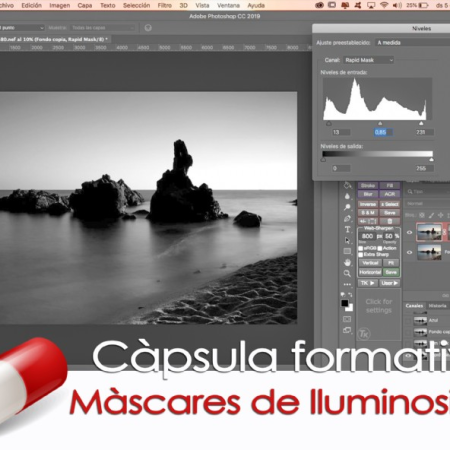Click the Inverse button
450x450 pixels.
pyautogui.click(x=368, y=204)
